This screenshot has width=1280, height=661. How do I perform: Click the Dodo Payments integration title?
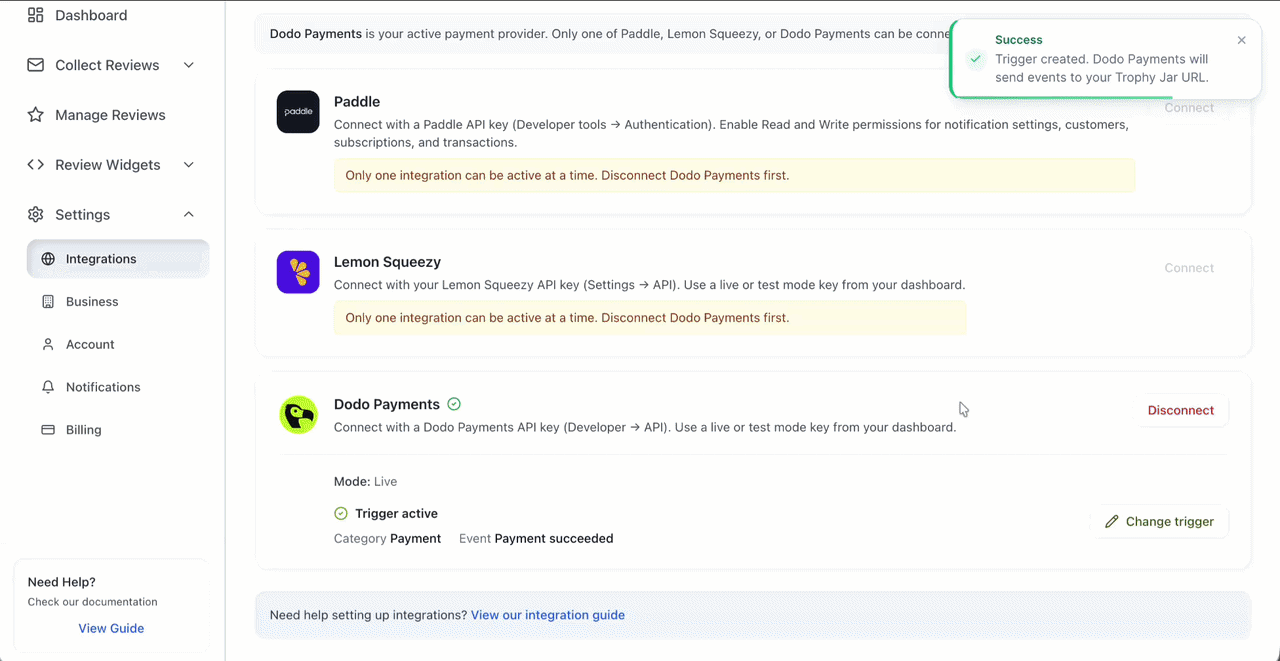click(x=387, y=404)
